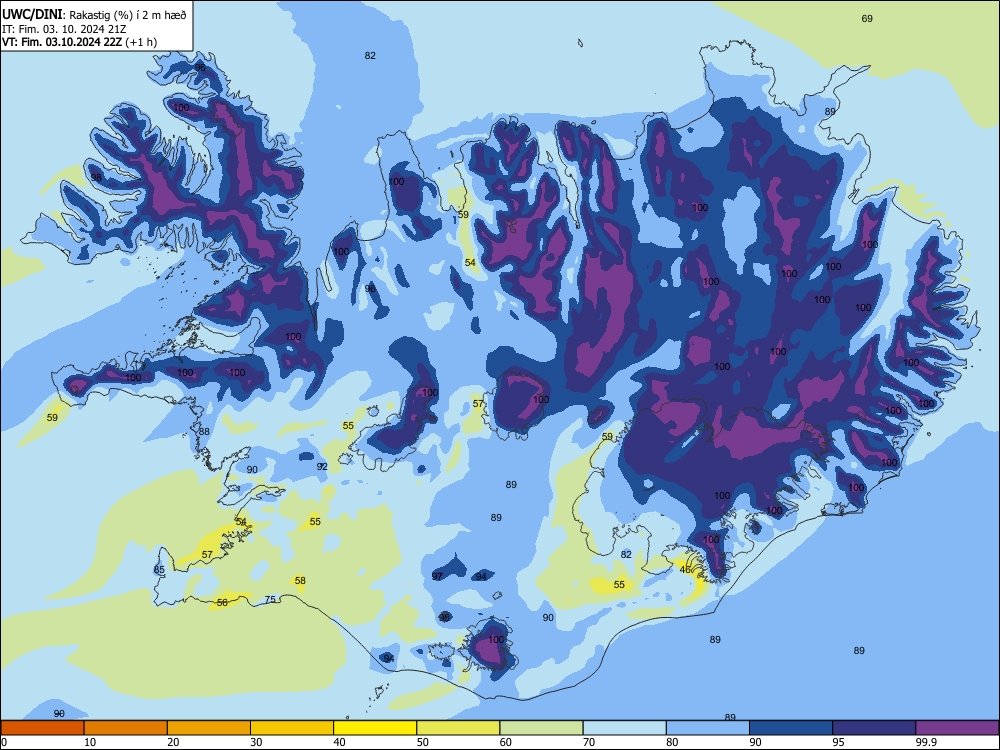The width and height of the screenshot is (1000, 750).
Task: Pick the bright yellow 40–50 legend swatch
Action: tap(375, 728)
